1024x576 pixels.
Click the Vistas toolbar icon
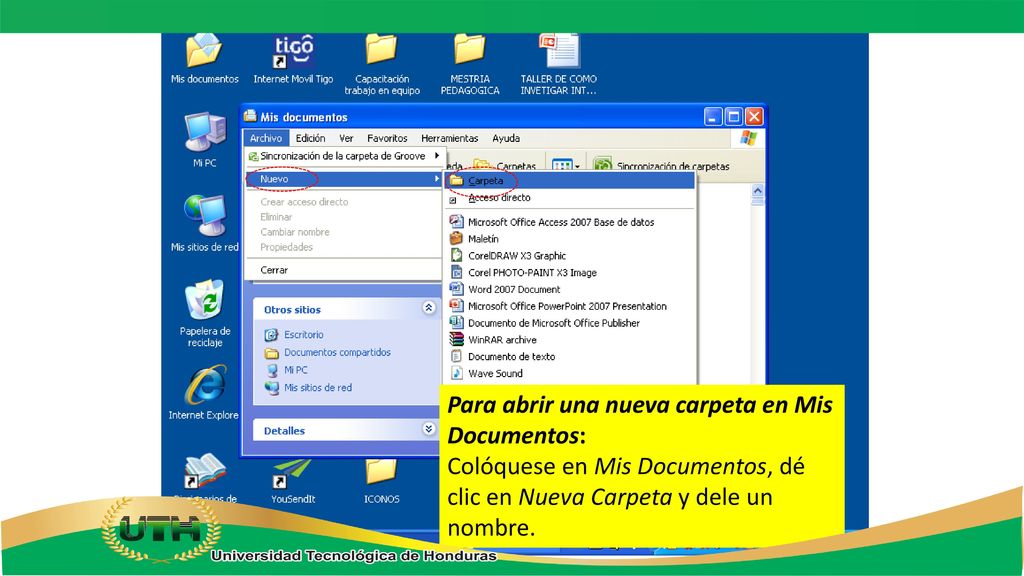(562, 166)
